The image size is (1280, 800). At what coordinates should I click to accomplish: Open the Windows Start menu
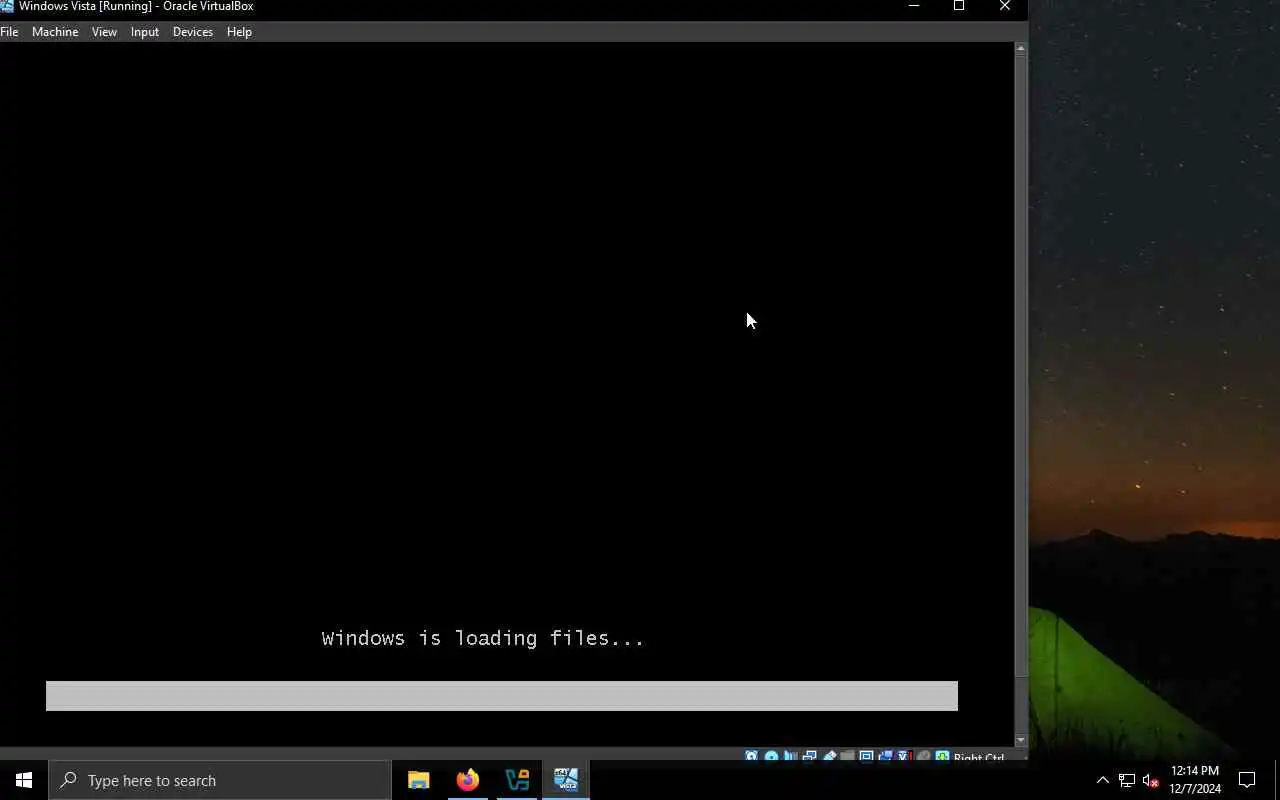(24, 780)
